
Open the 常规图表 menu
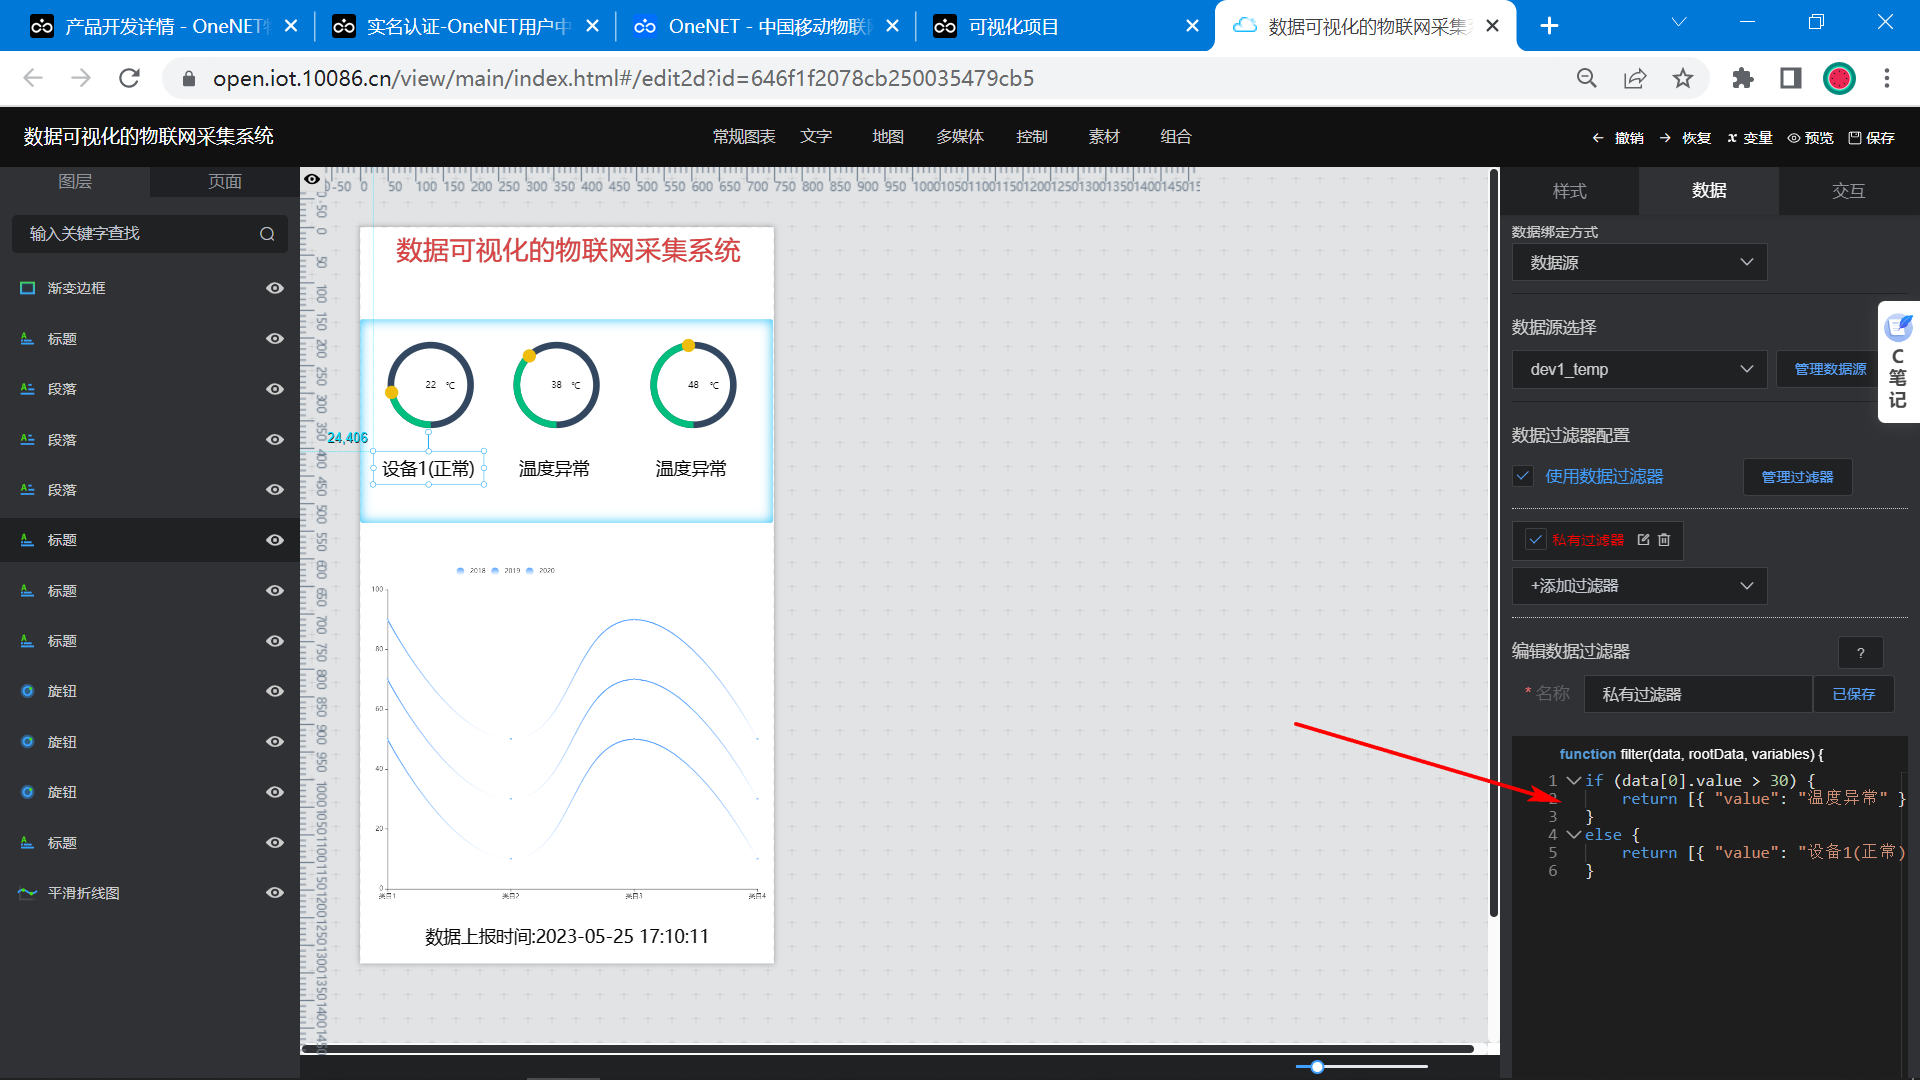pos(744,137)
